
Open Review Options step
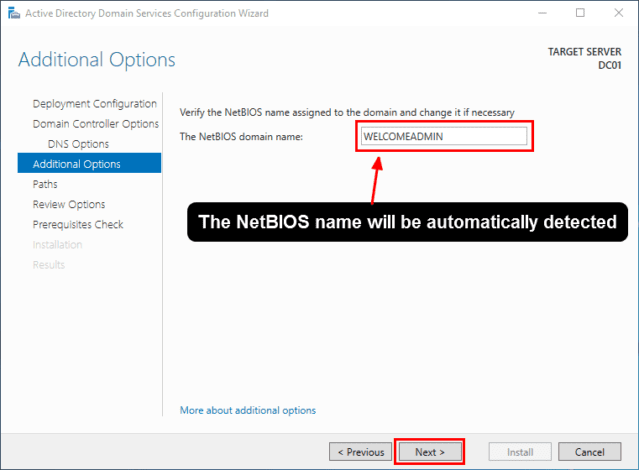69,204
